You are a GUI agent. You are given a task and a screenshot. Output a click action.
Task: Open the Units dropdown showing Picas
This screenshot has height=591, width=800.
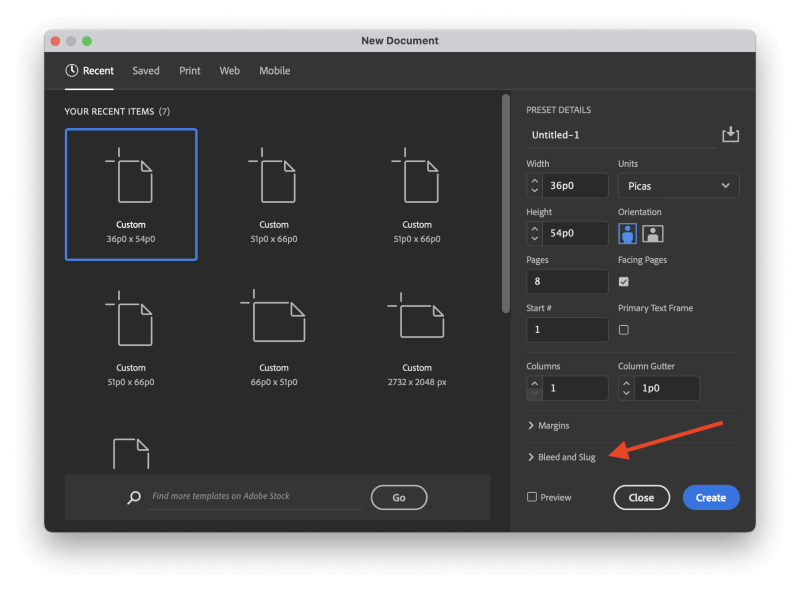coord(678,186)
